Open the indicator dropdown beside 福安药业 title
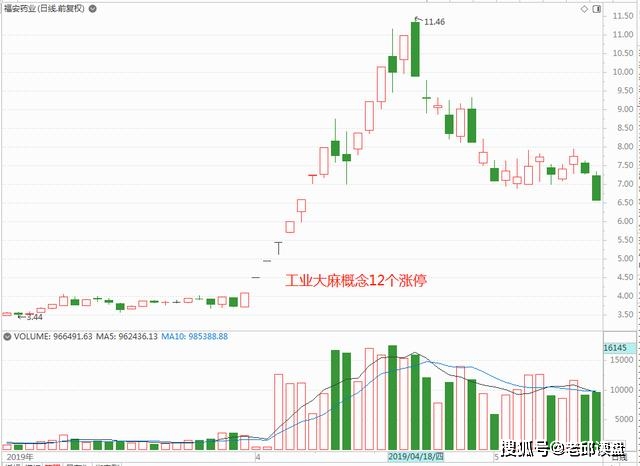640x466 pixels. (93, 8)
